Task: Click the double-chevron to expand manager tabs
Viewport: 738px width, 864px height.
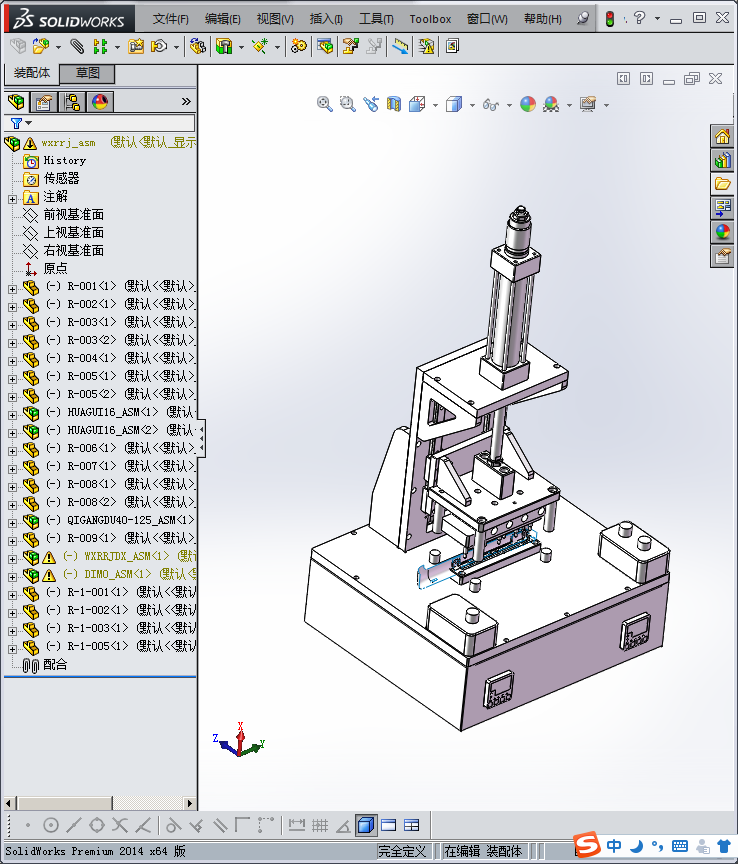Action: [x=186, y=101]
